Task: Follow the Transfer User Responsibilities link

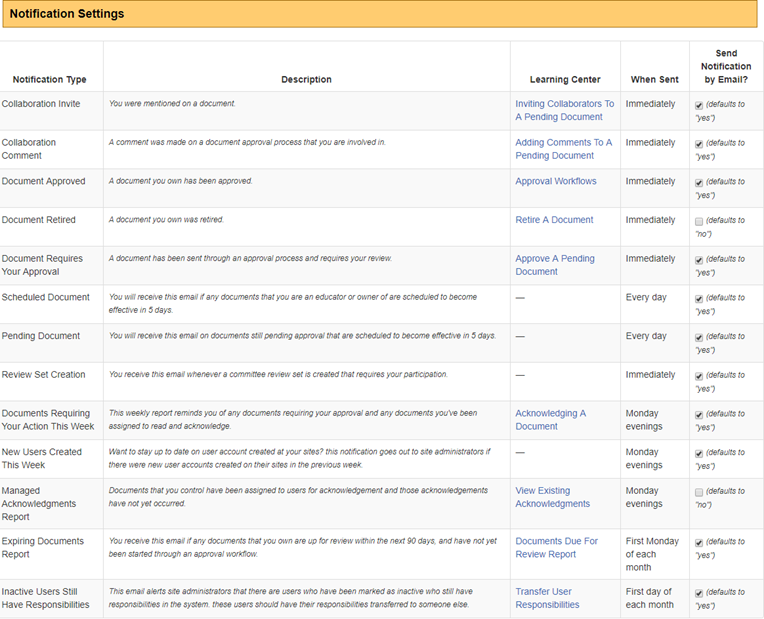Action: (547, 598)
